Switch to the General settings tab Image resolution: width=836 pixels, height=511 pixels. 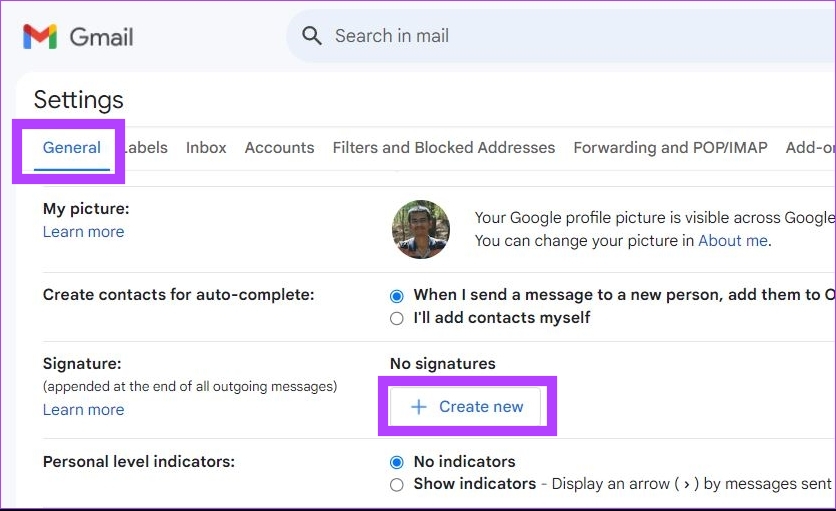[71, 148]
